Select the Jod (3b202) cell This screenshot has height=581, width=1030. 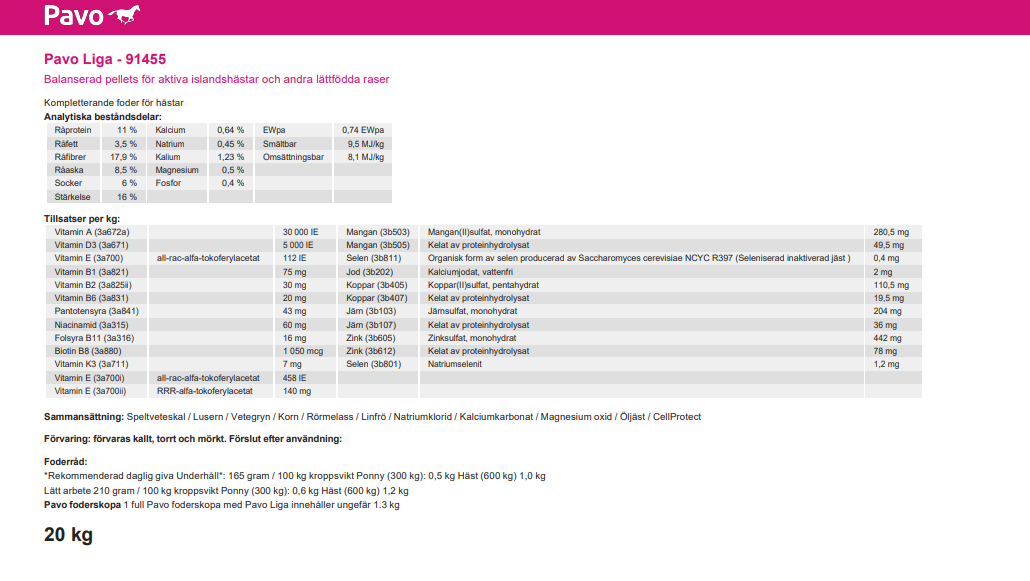click(369, 272)
